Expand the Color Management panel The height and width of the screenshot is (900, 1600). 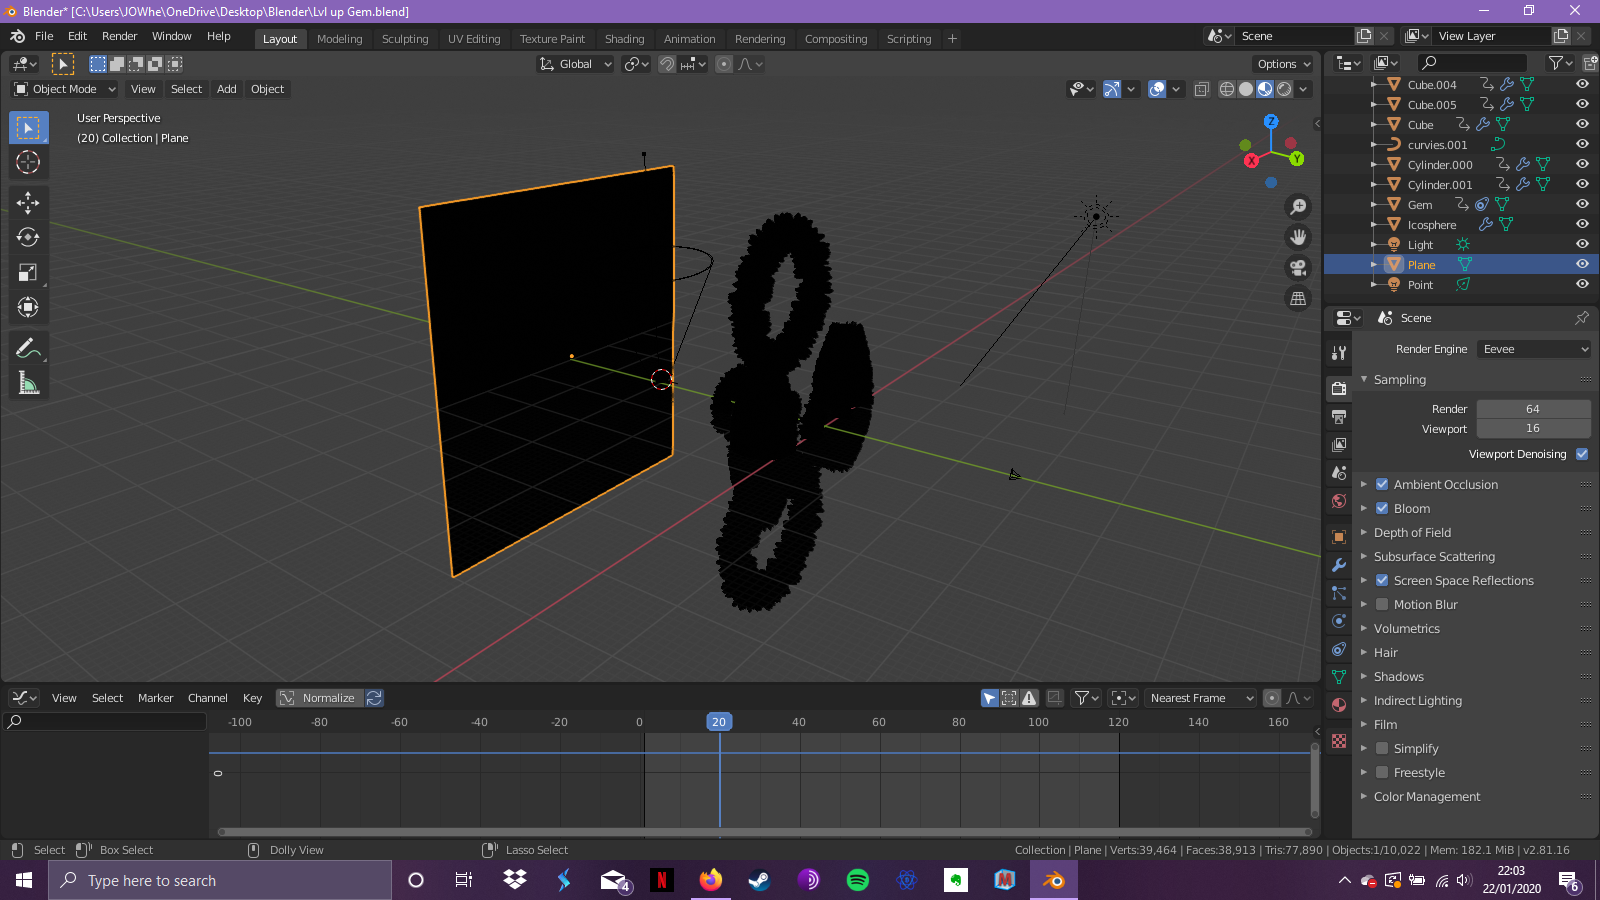tap(1426, 796)
